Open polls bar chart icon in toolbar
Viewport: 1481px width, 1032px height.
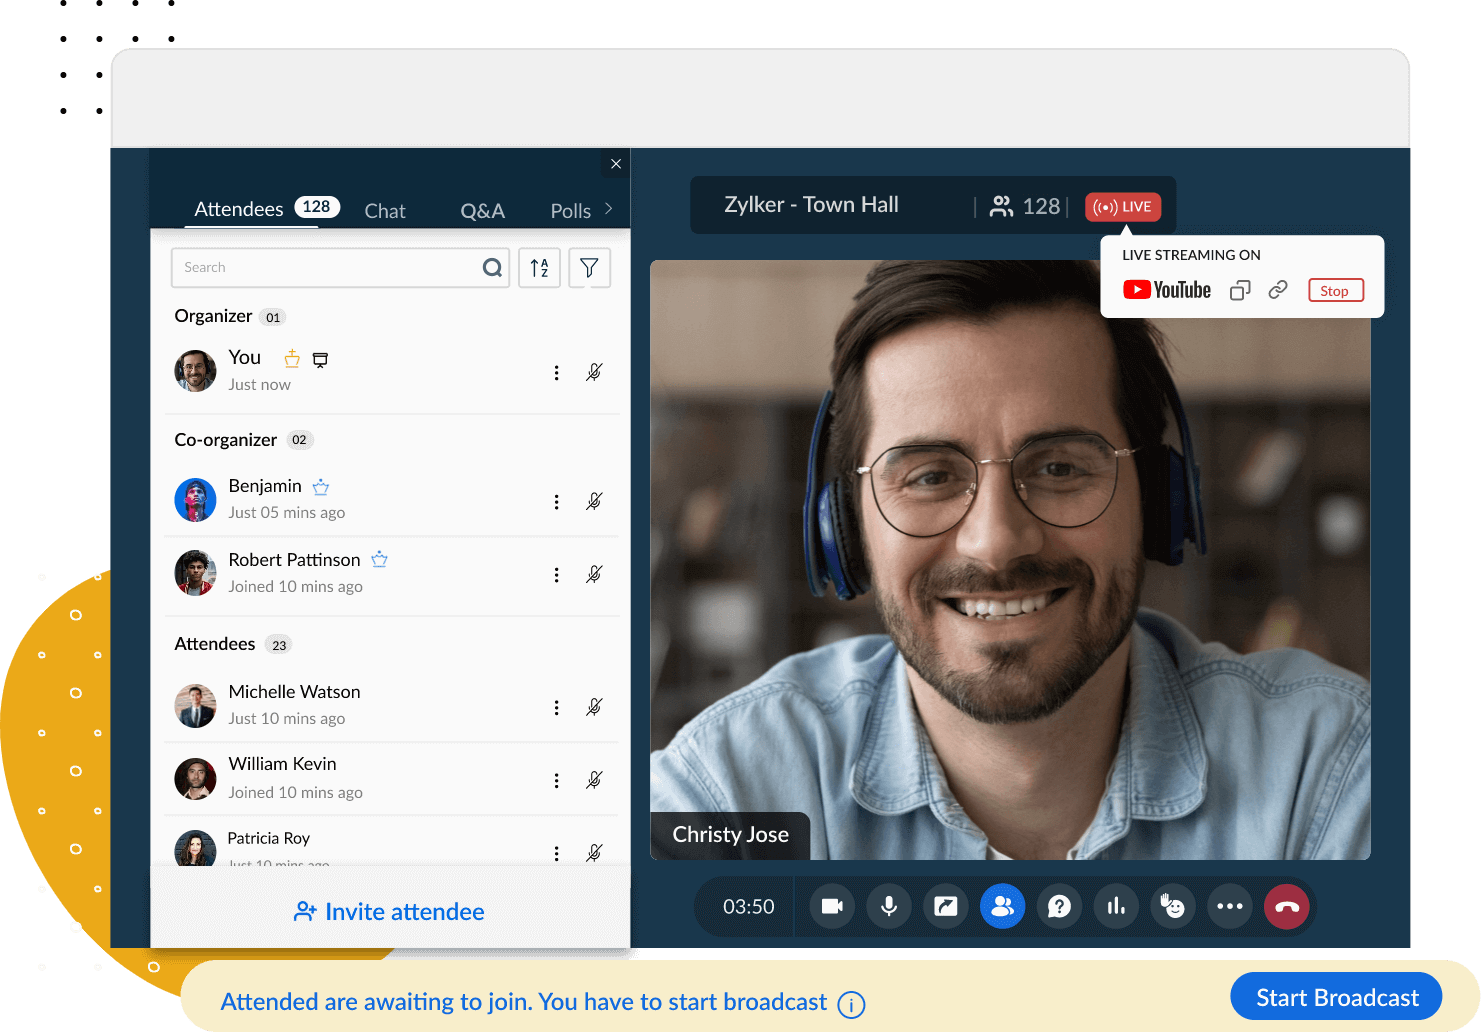click(1116, 906)
